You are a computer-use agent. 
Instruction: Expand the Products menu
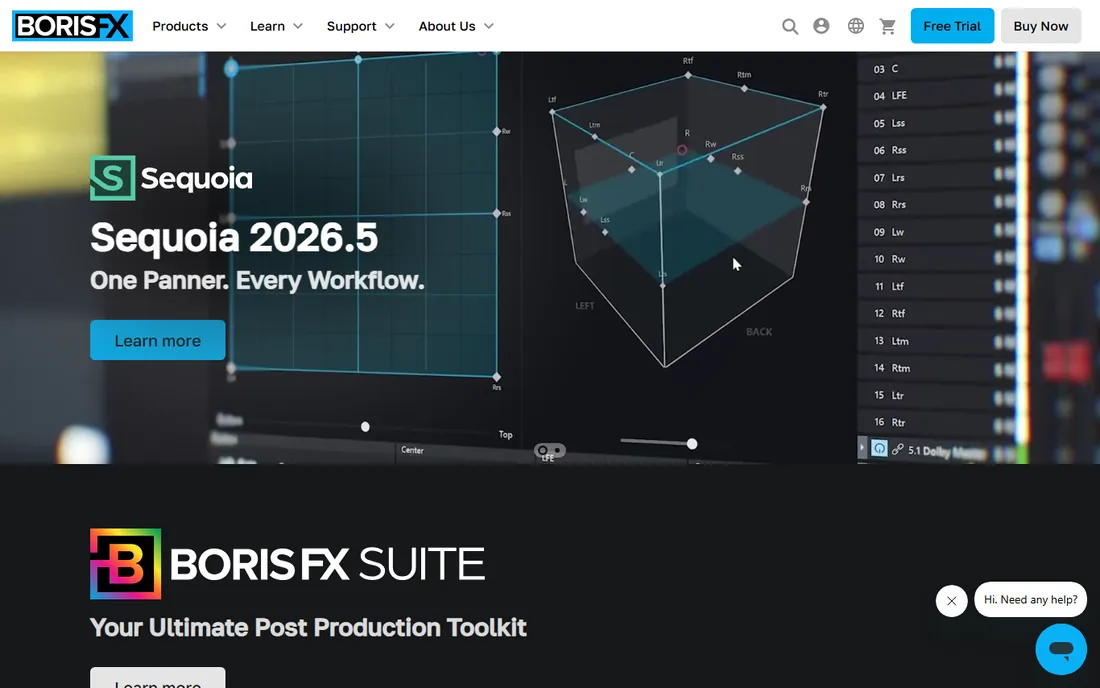click(189, 26)
